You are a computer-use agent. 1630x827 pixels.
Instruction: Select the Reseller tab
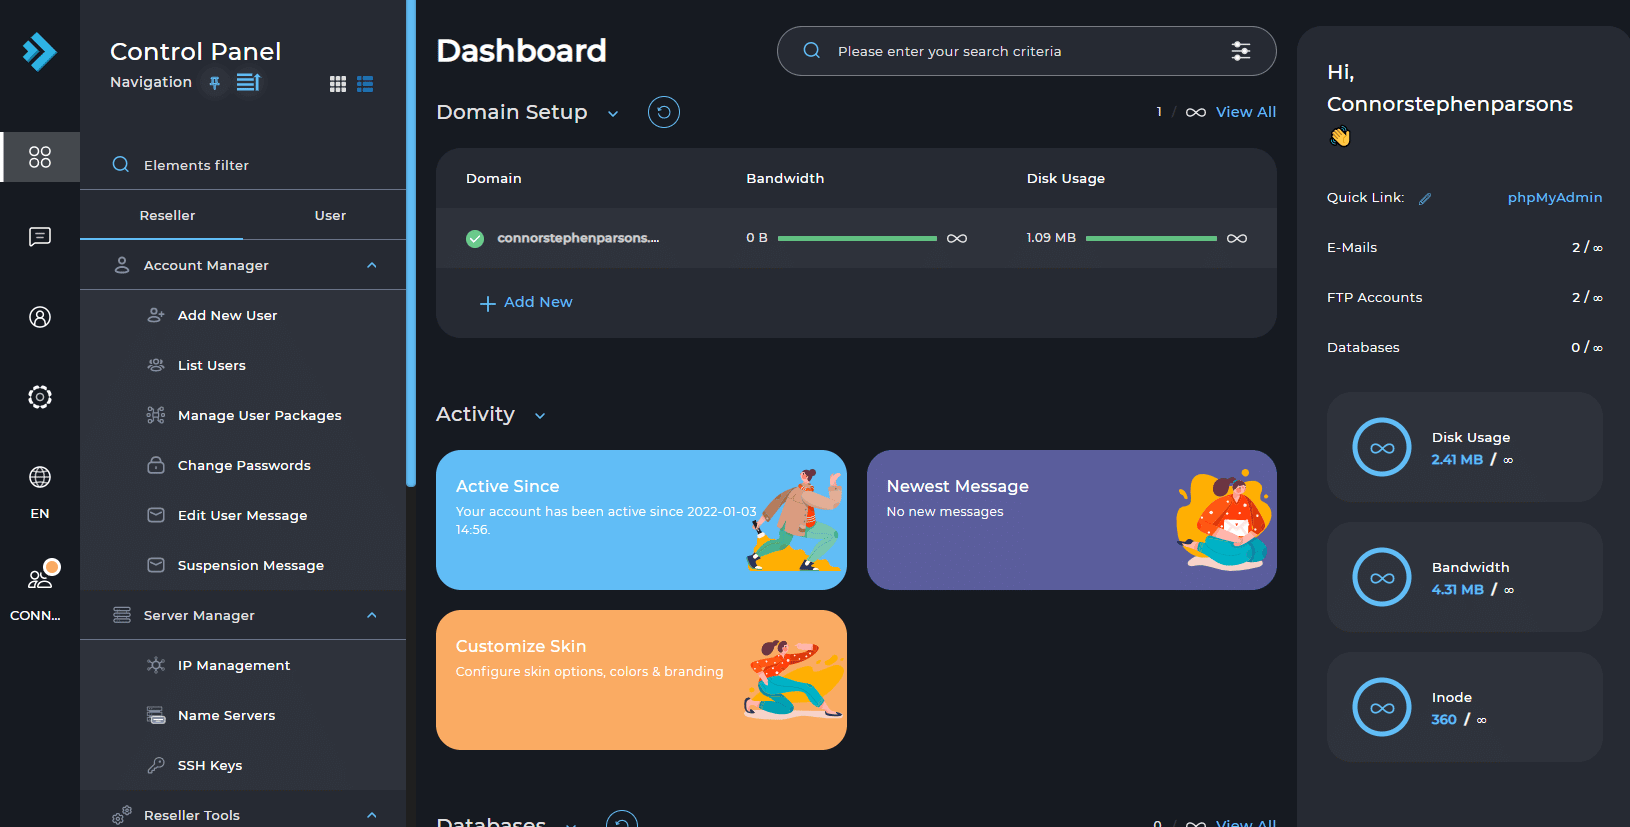pos(167,215)
